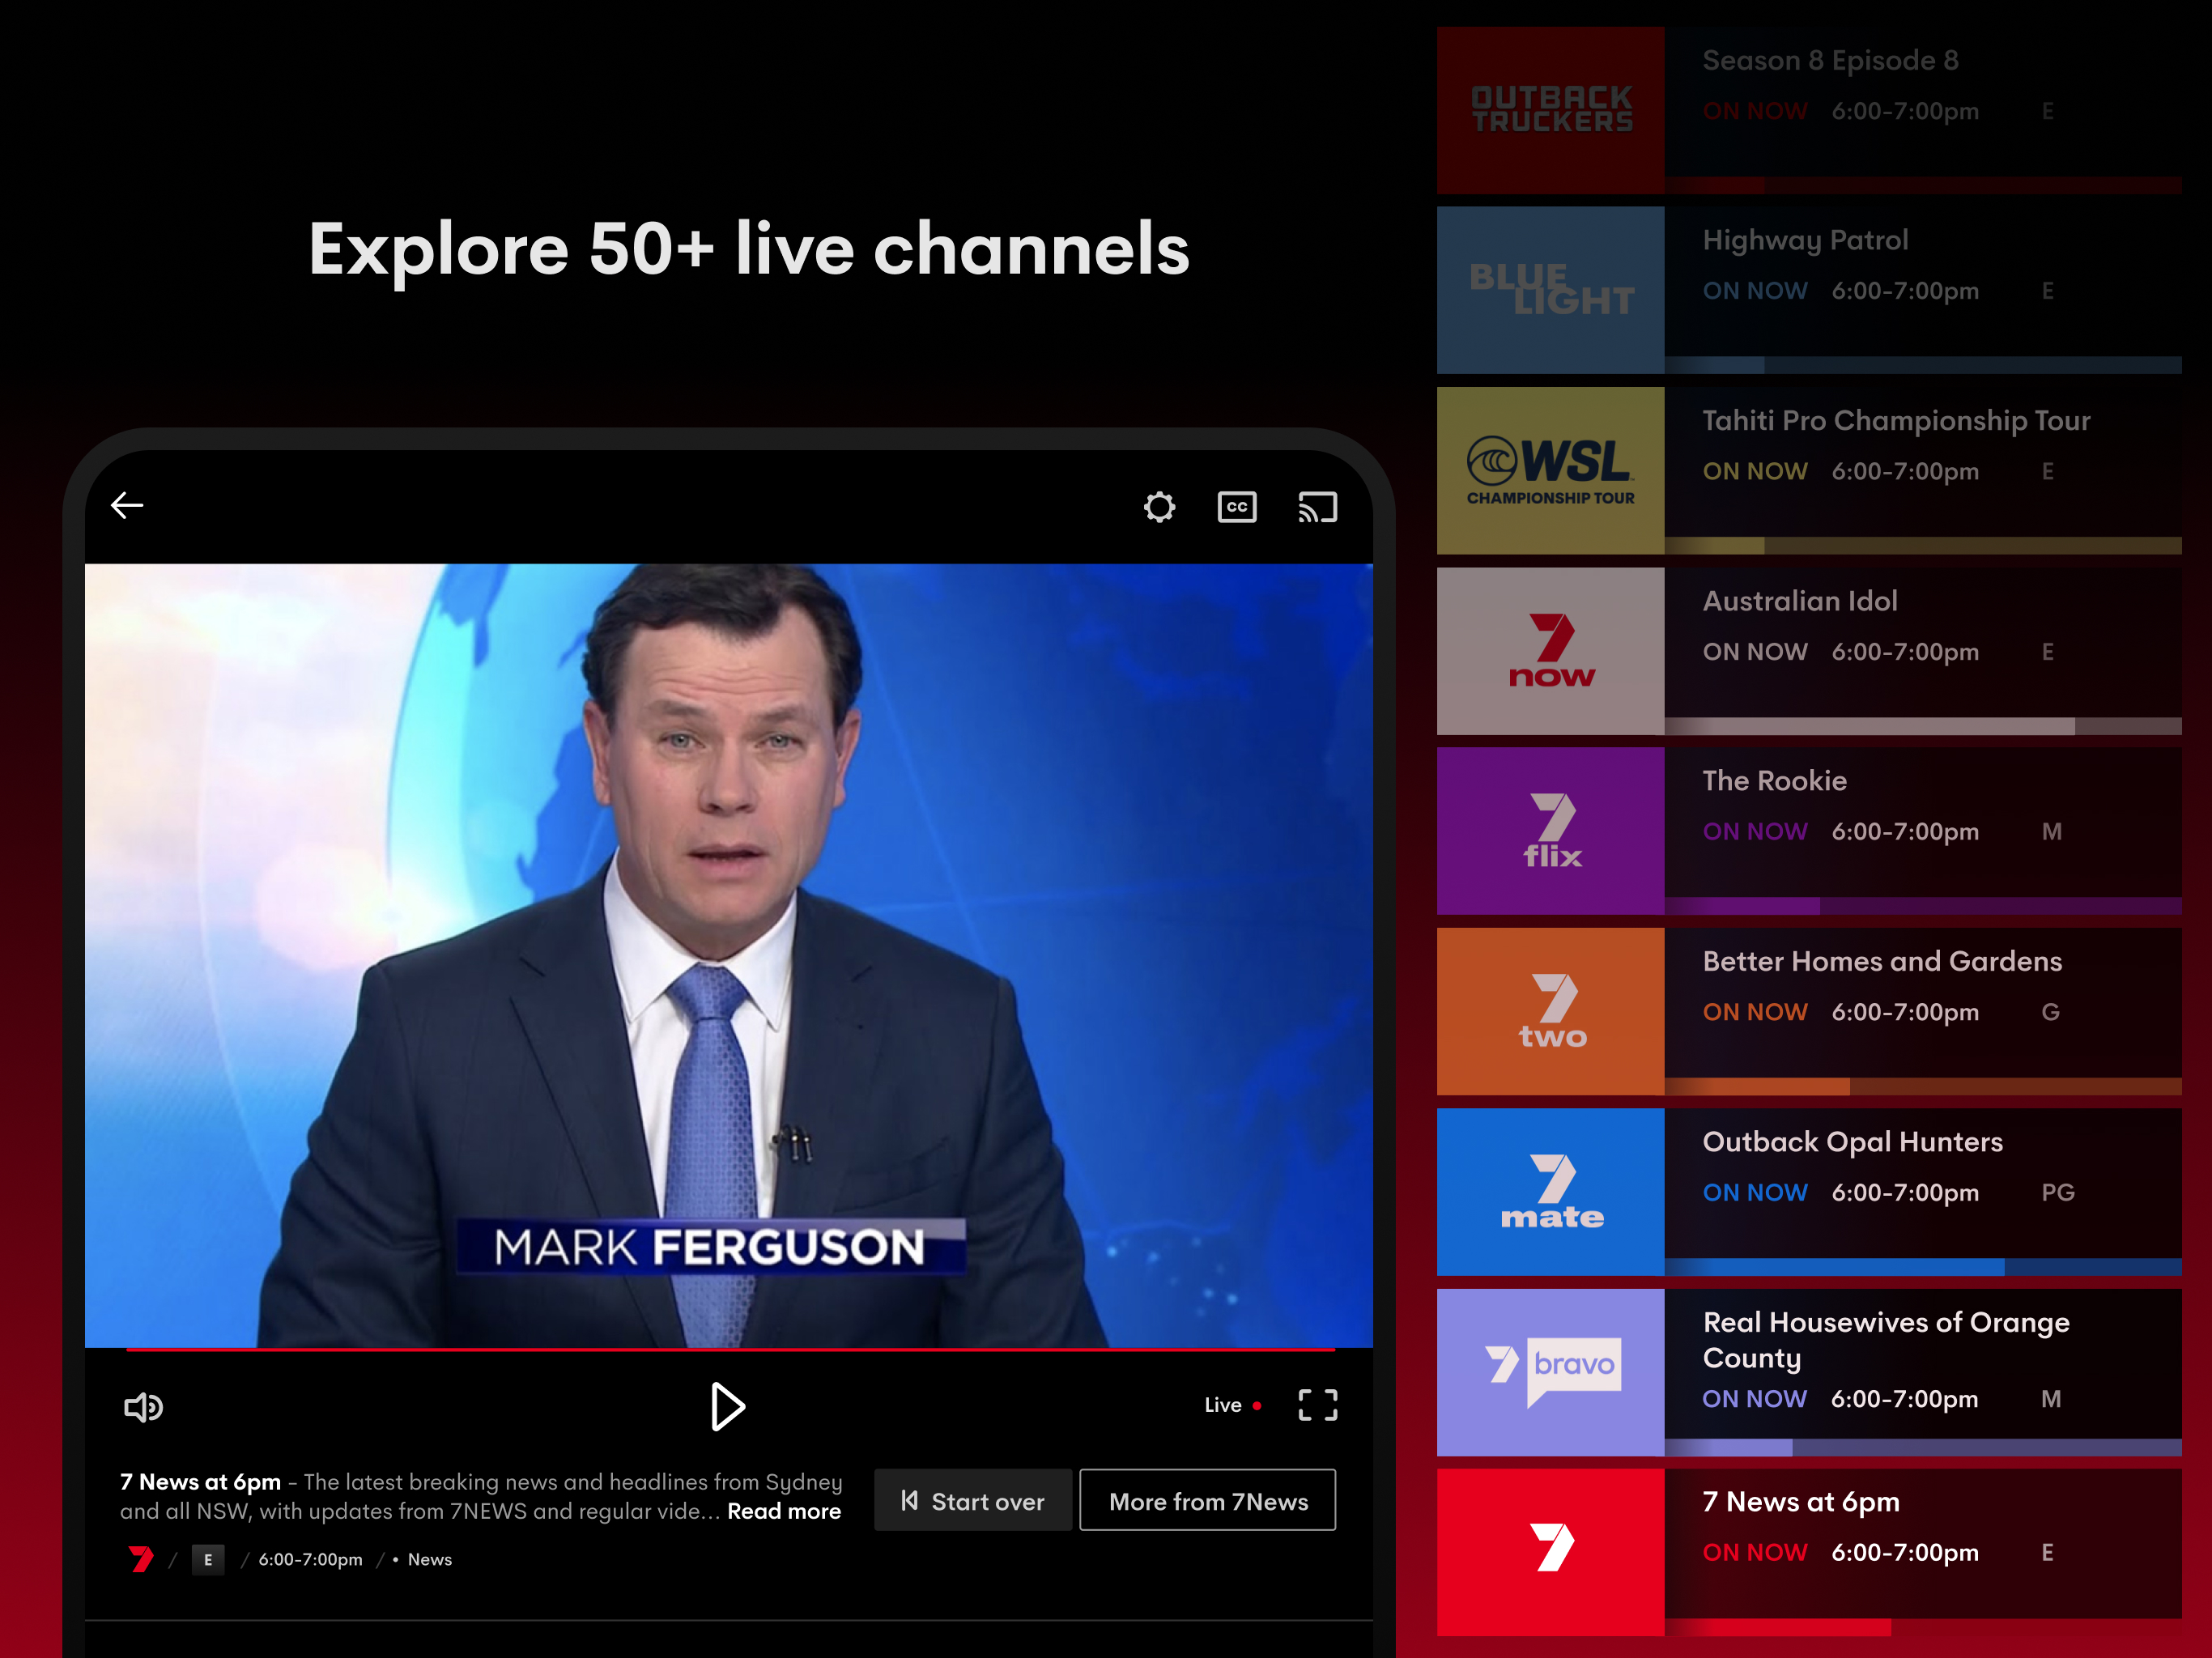Image resolution: width=2212 pixels, height=1658 pixels.
Task: Click the News genre tag
Action: tap(429, 1559)
